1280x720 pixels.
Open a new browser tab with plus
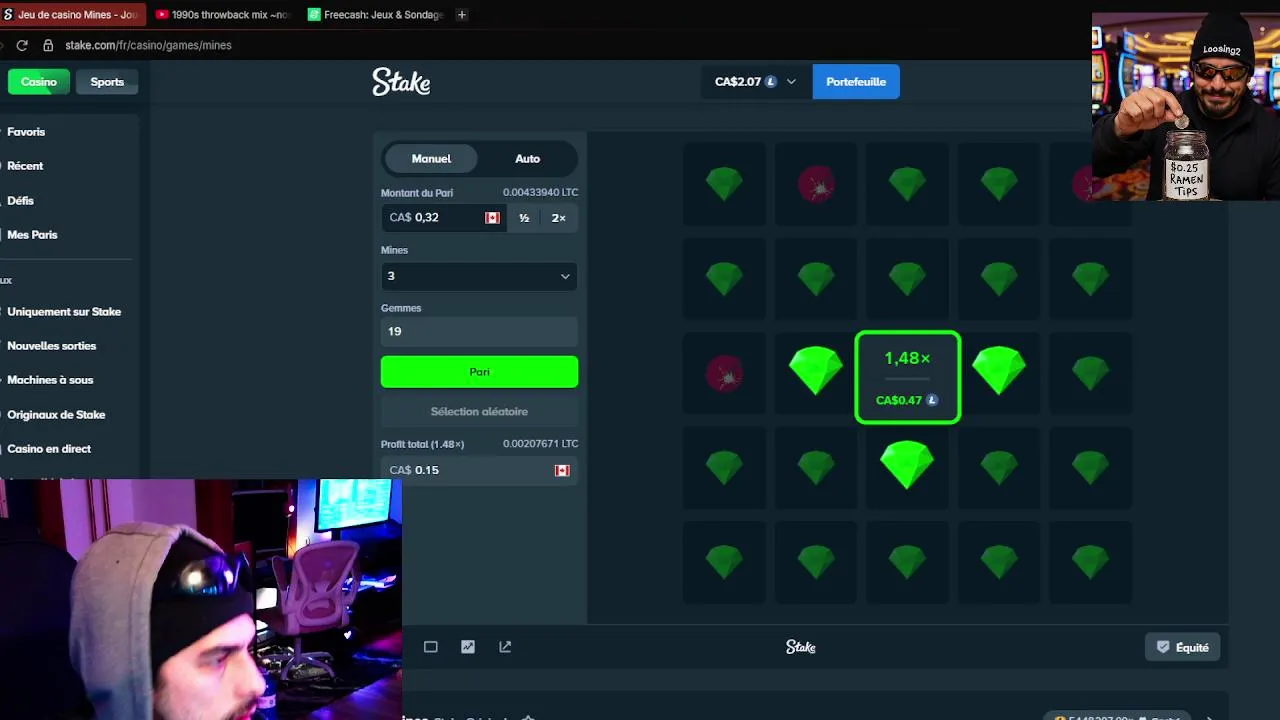click(x=461, y=15)
